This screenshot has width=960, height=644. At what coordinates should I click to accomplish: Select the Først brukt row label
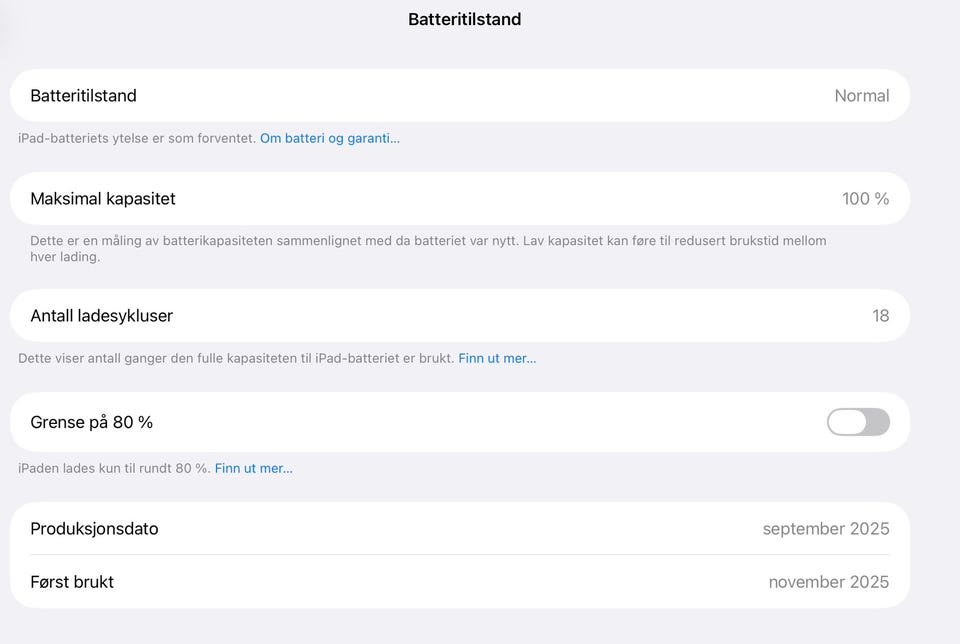tap(72, 582)
